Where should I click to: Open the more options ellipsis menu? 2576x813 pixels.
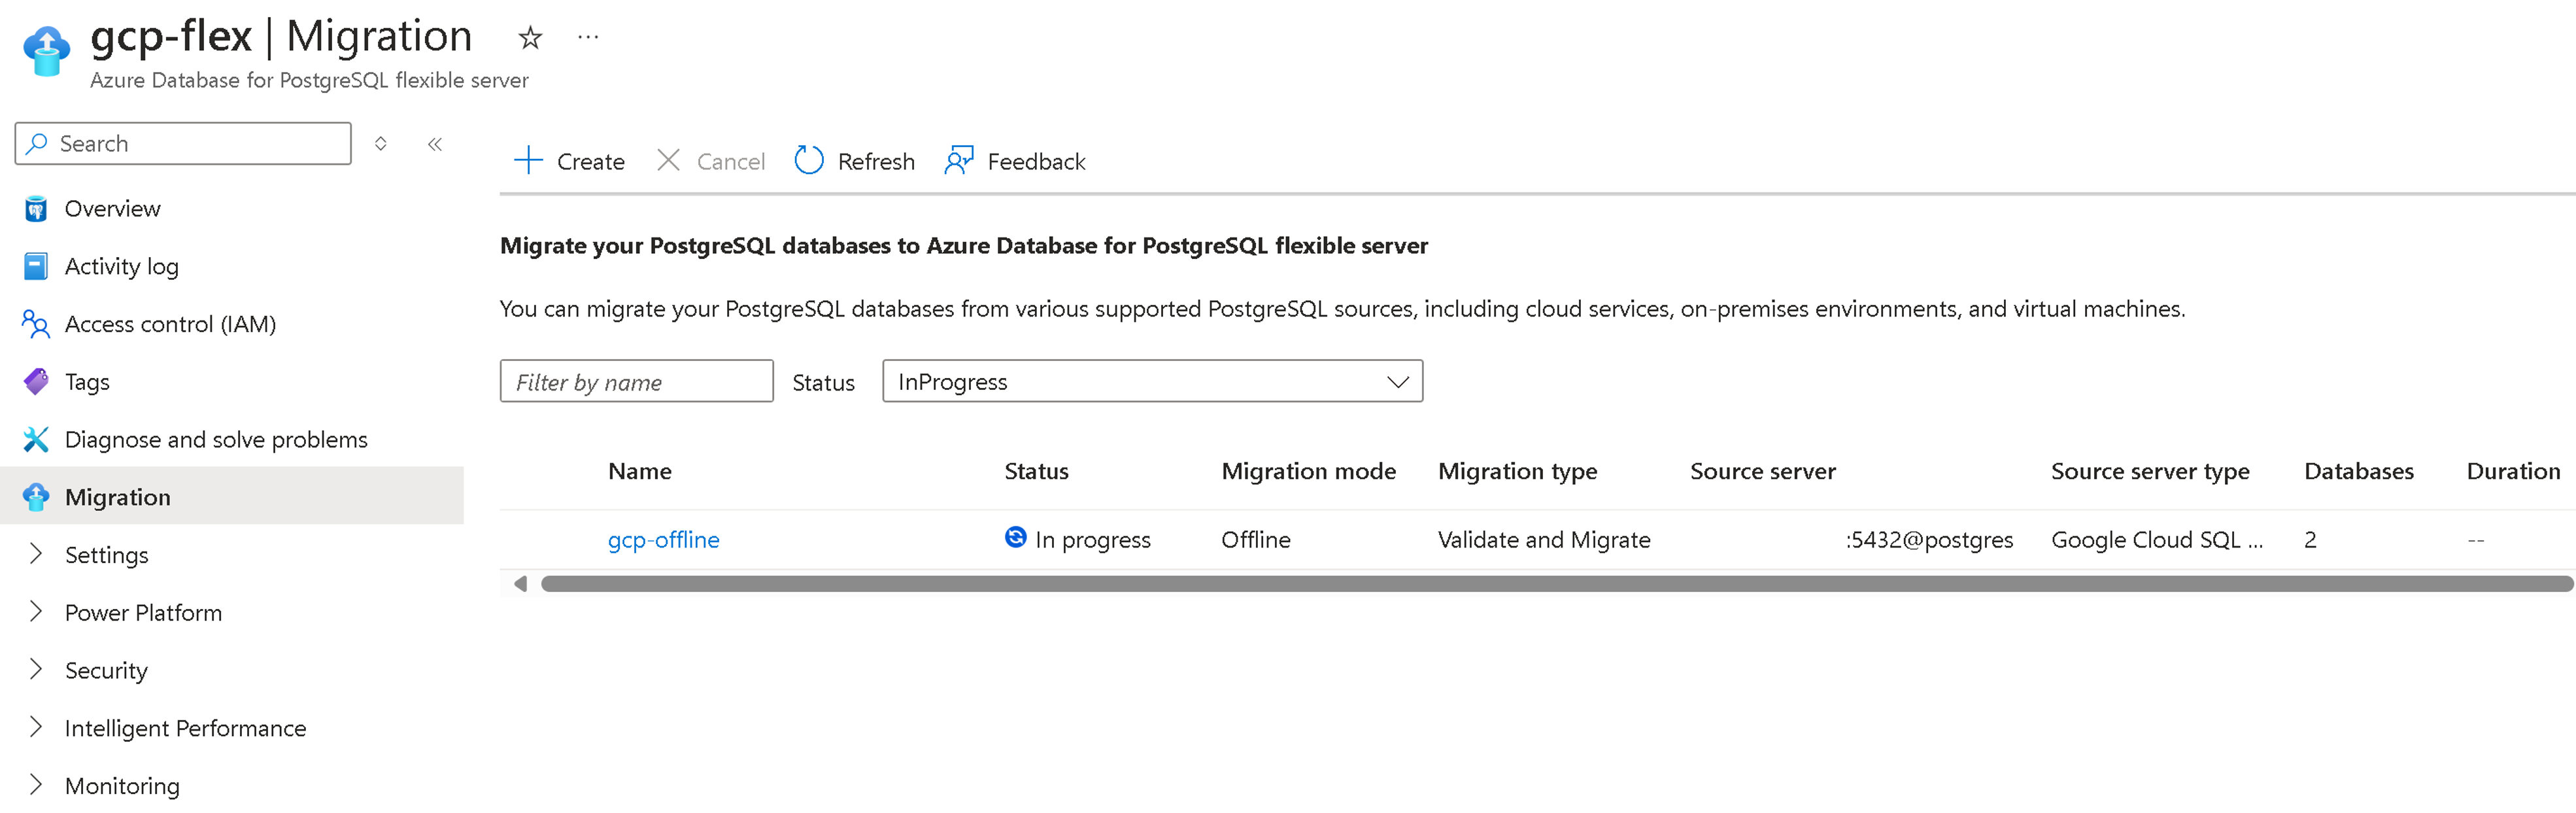tap(588, 38)
